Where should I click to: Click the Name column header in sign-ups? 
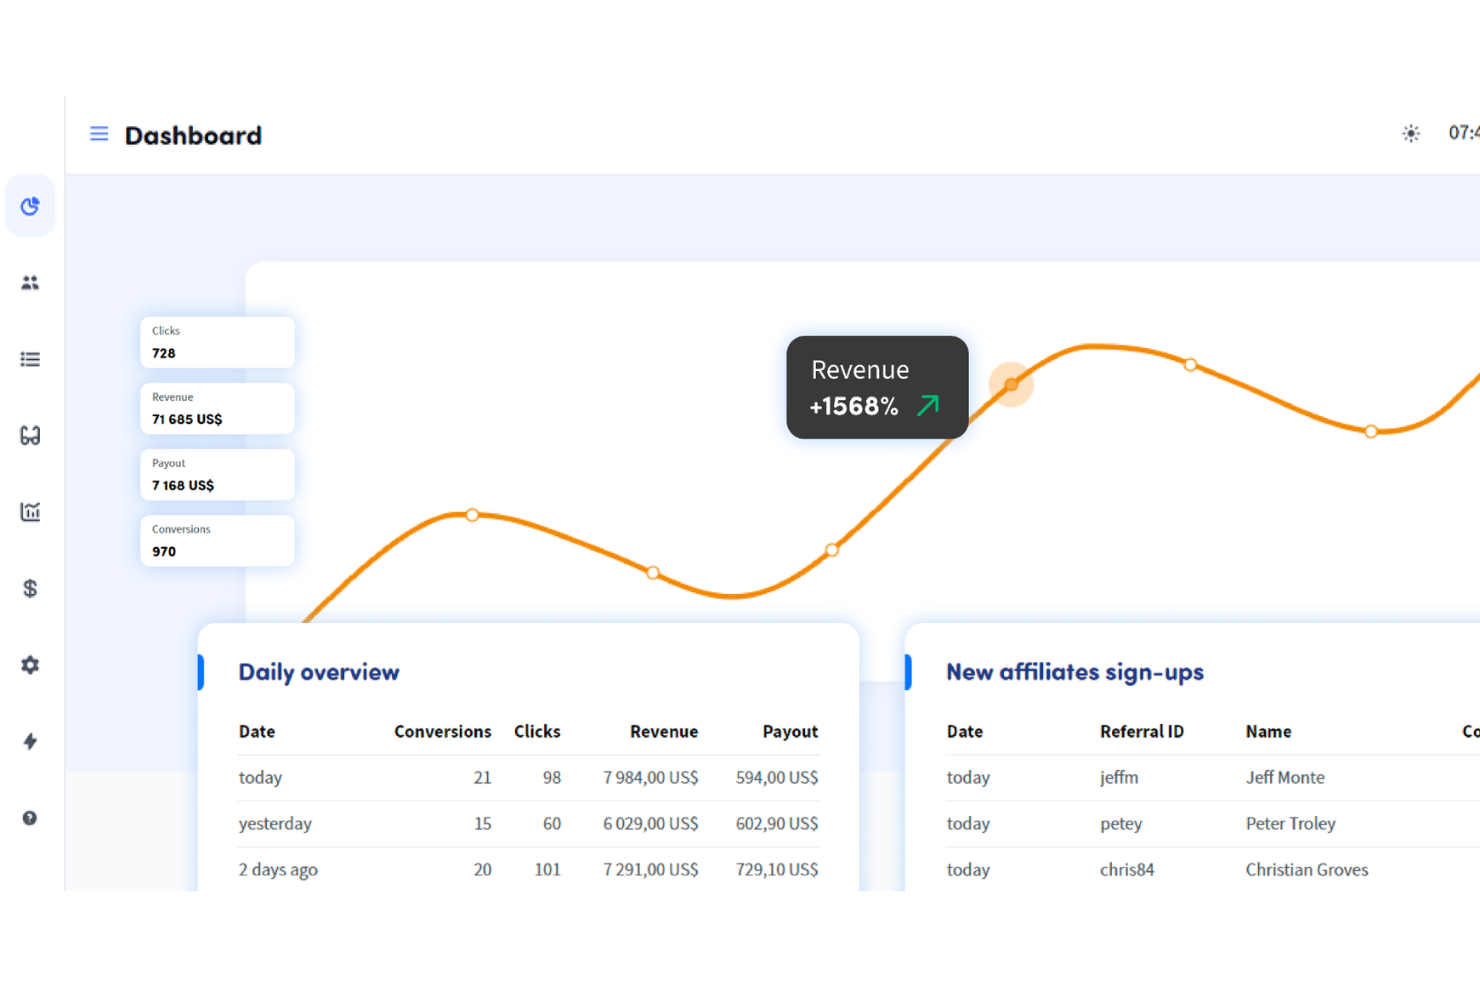pos(1268,731)
